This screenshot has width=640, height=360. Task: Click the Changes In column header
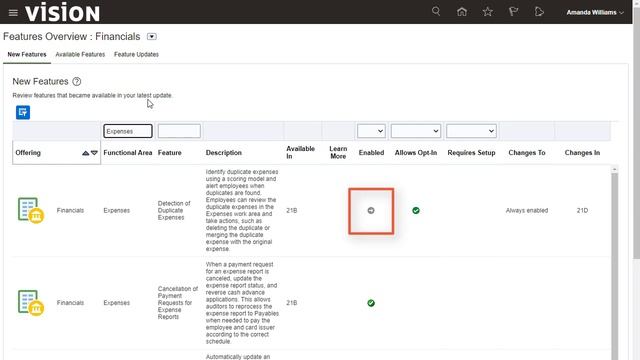pos(582,153)
